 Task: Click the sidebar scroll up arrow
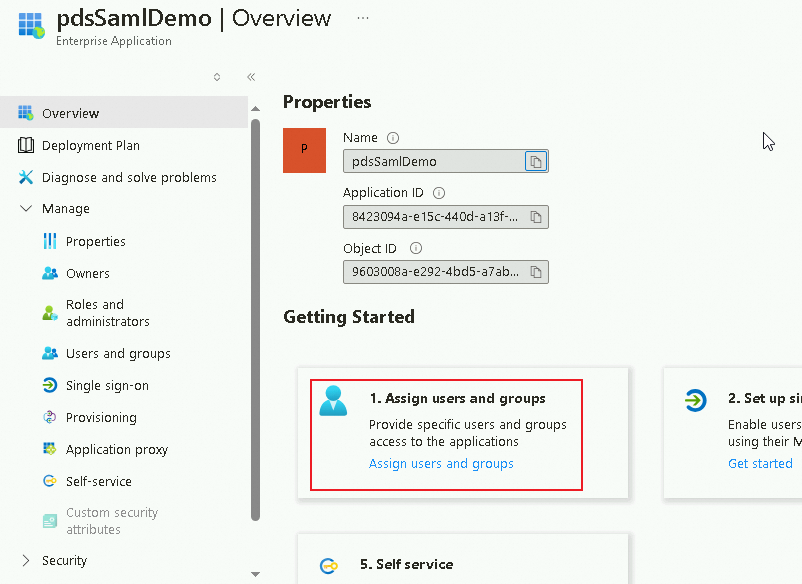(255, 109)
